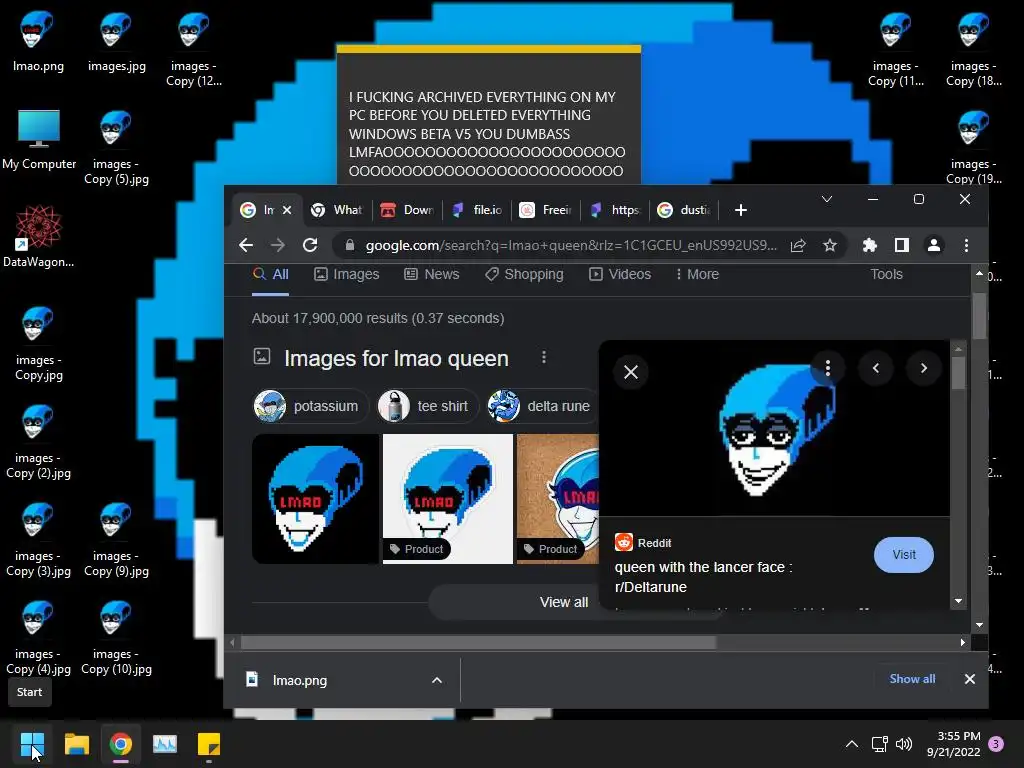The image size is (1024, 768).
Task: Open the downloaded lmao.png file
Action: coord(299,680)
